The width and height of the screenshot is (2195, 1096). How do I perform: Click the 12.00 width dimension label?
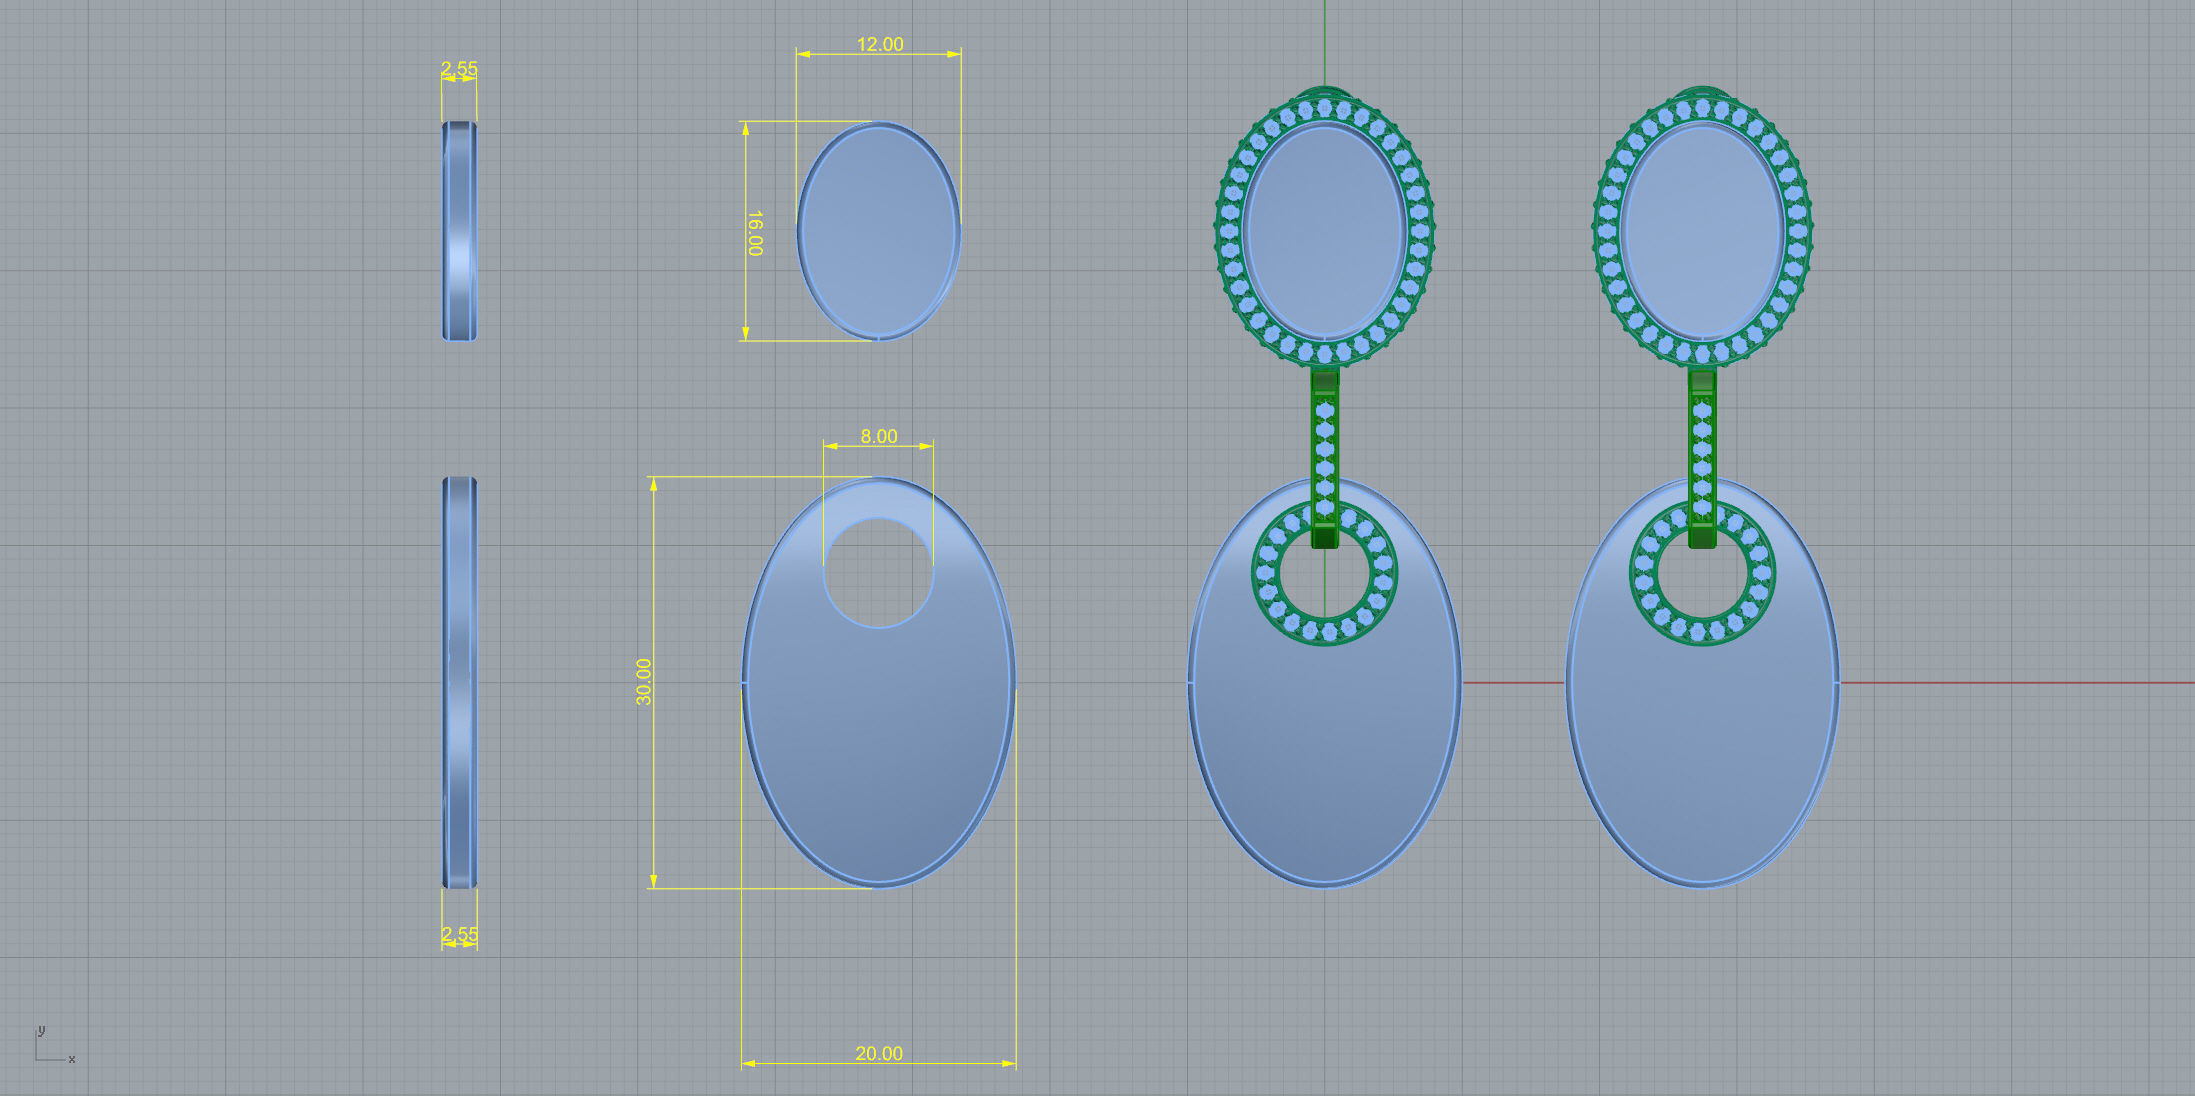879,44
